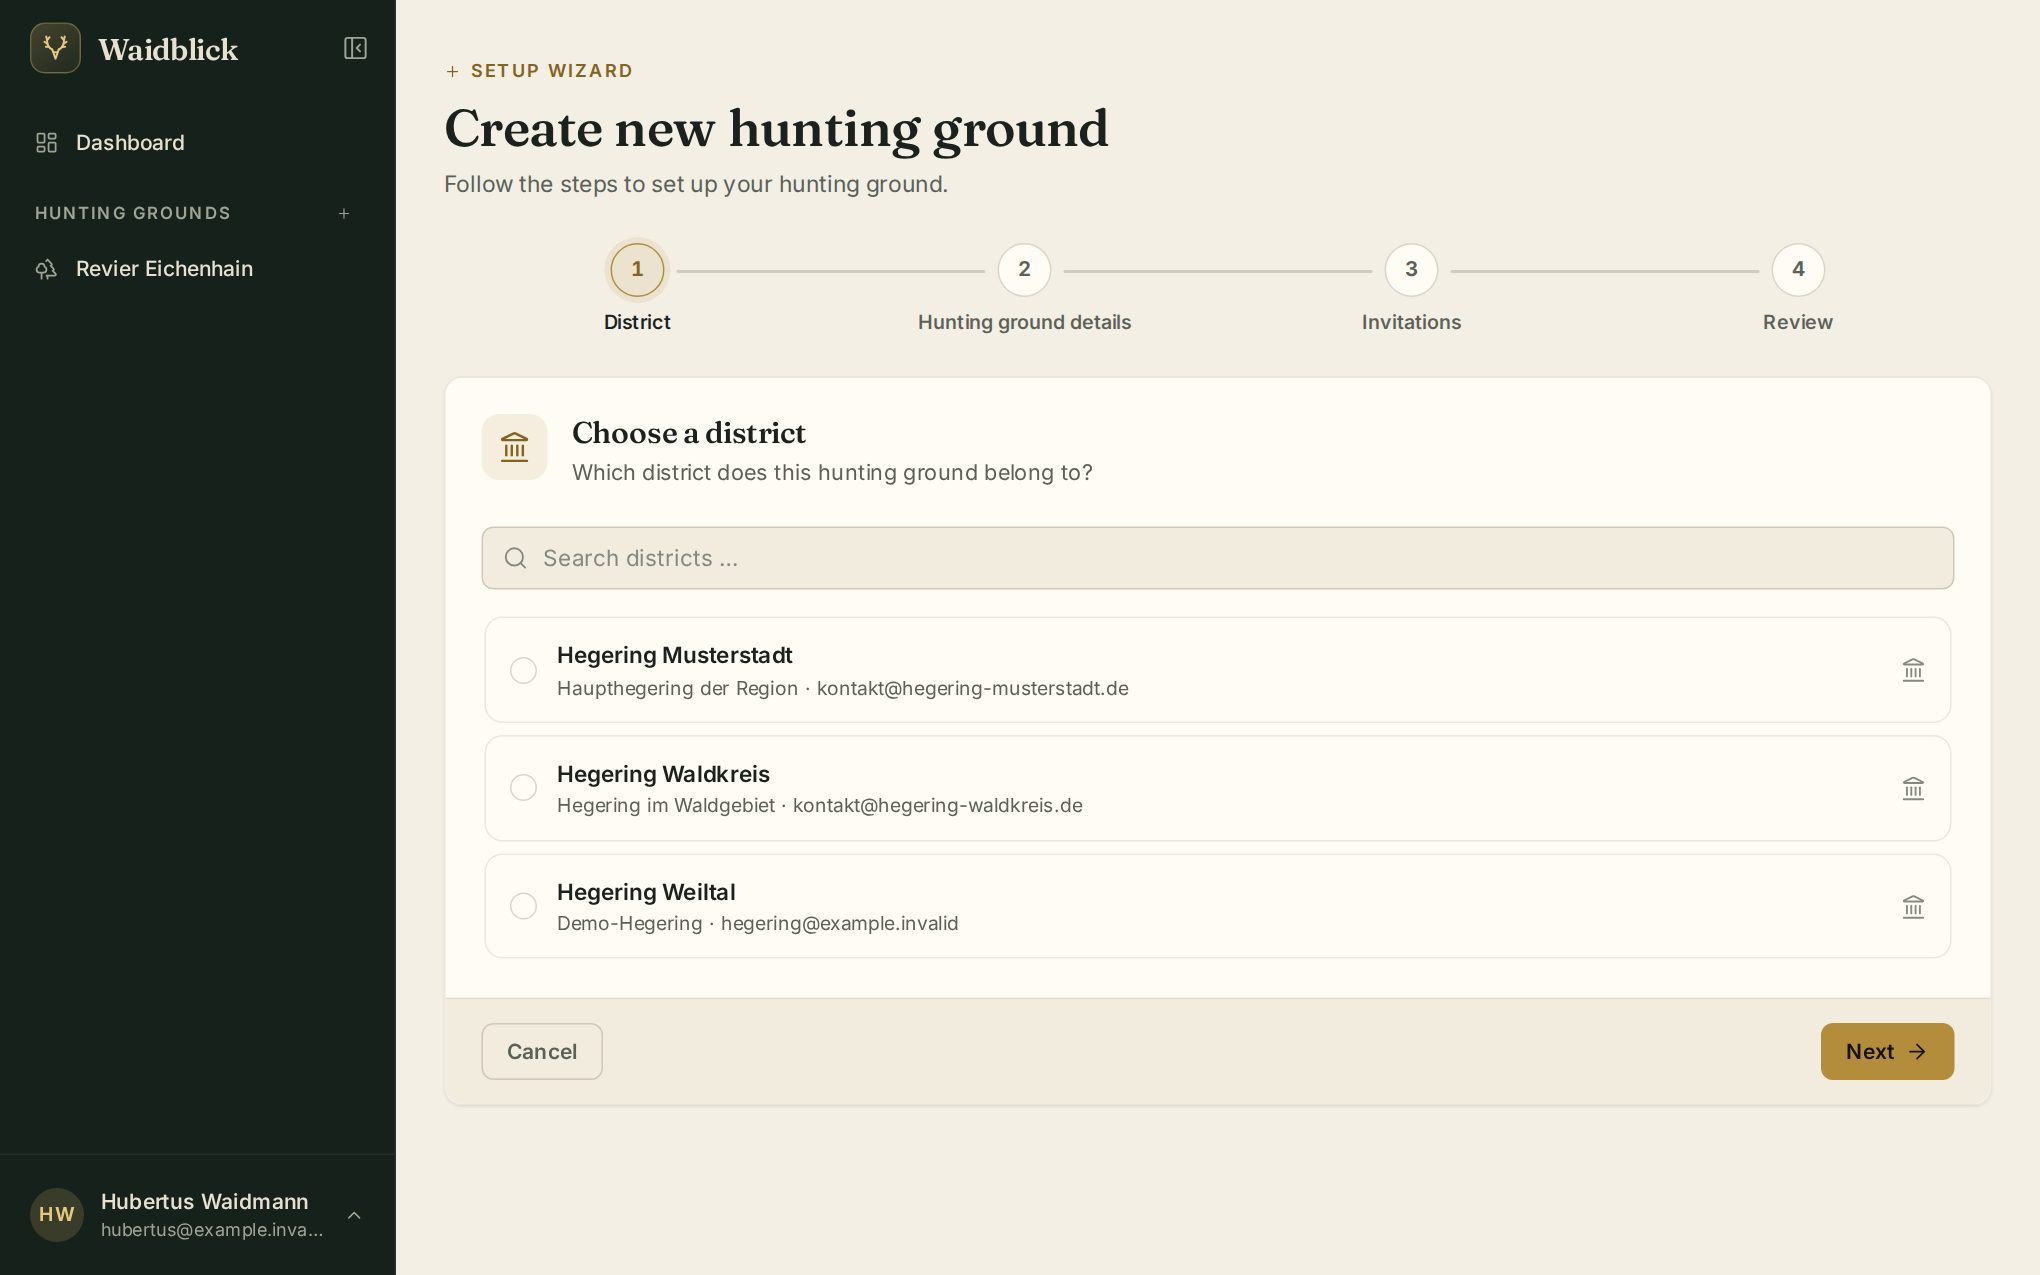Select the Hegering Weiltal radio button
Viewport: 2040px width, 1275px height.
tap(523, 906)
